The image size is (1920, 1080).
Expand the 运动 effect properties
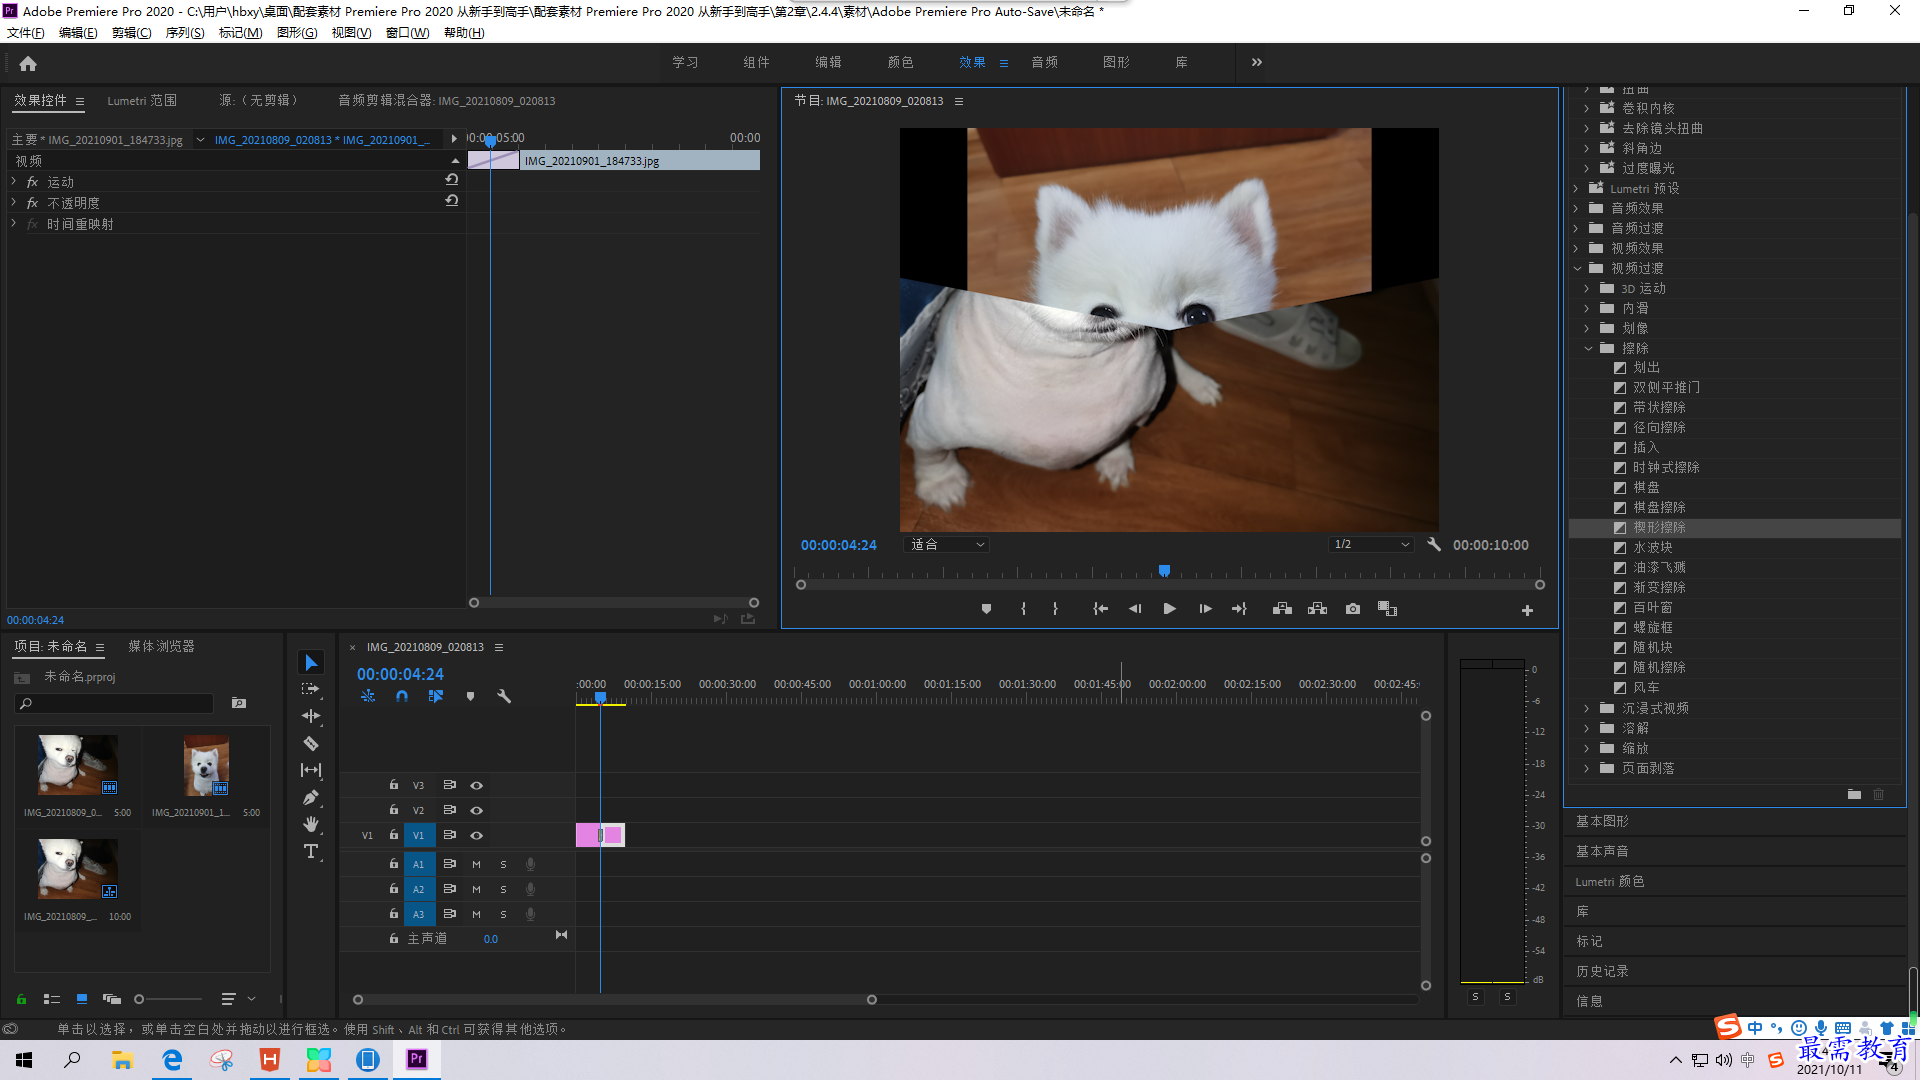click(13, 181)
